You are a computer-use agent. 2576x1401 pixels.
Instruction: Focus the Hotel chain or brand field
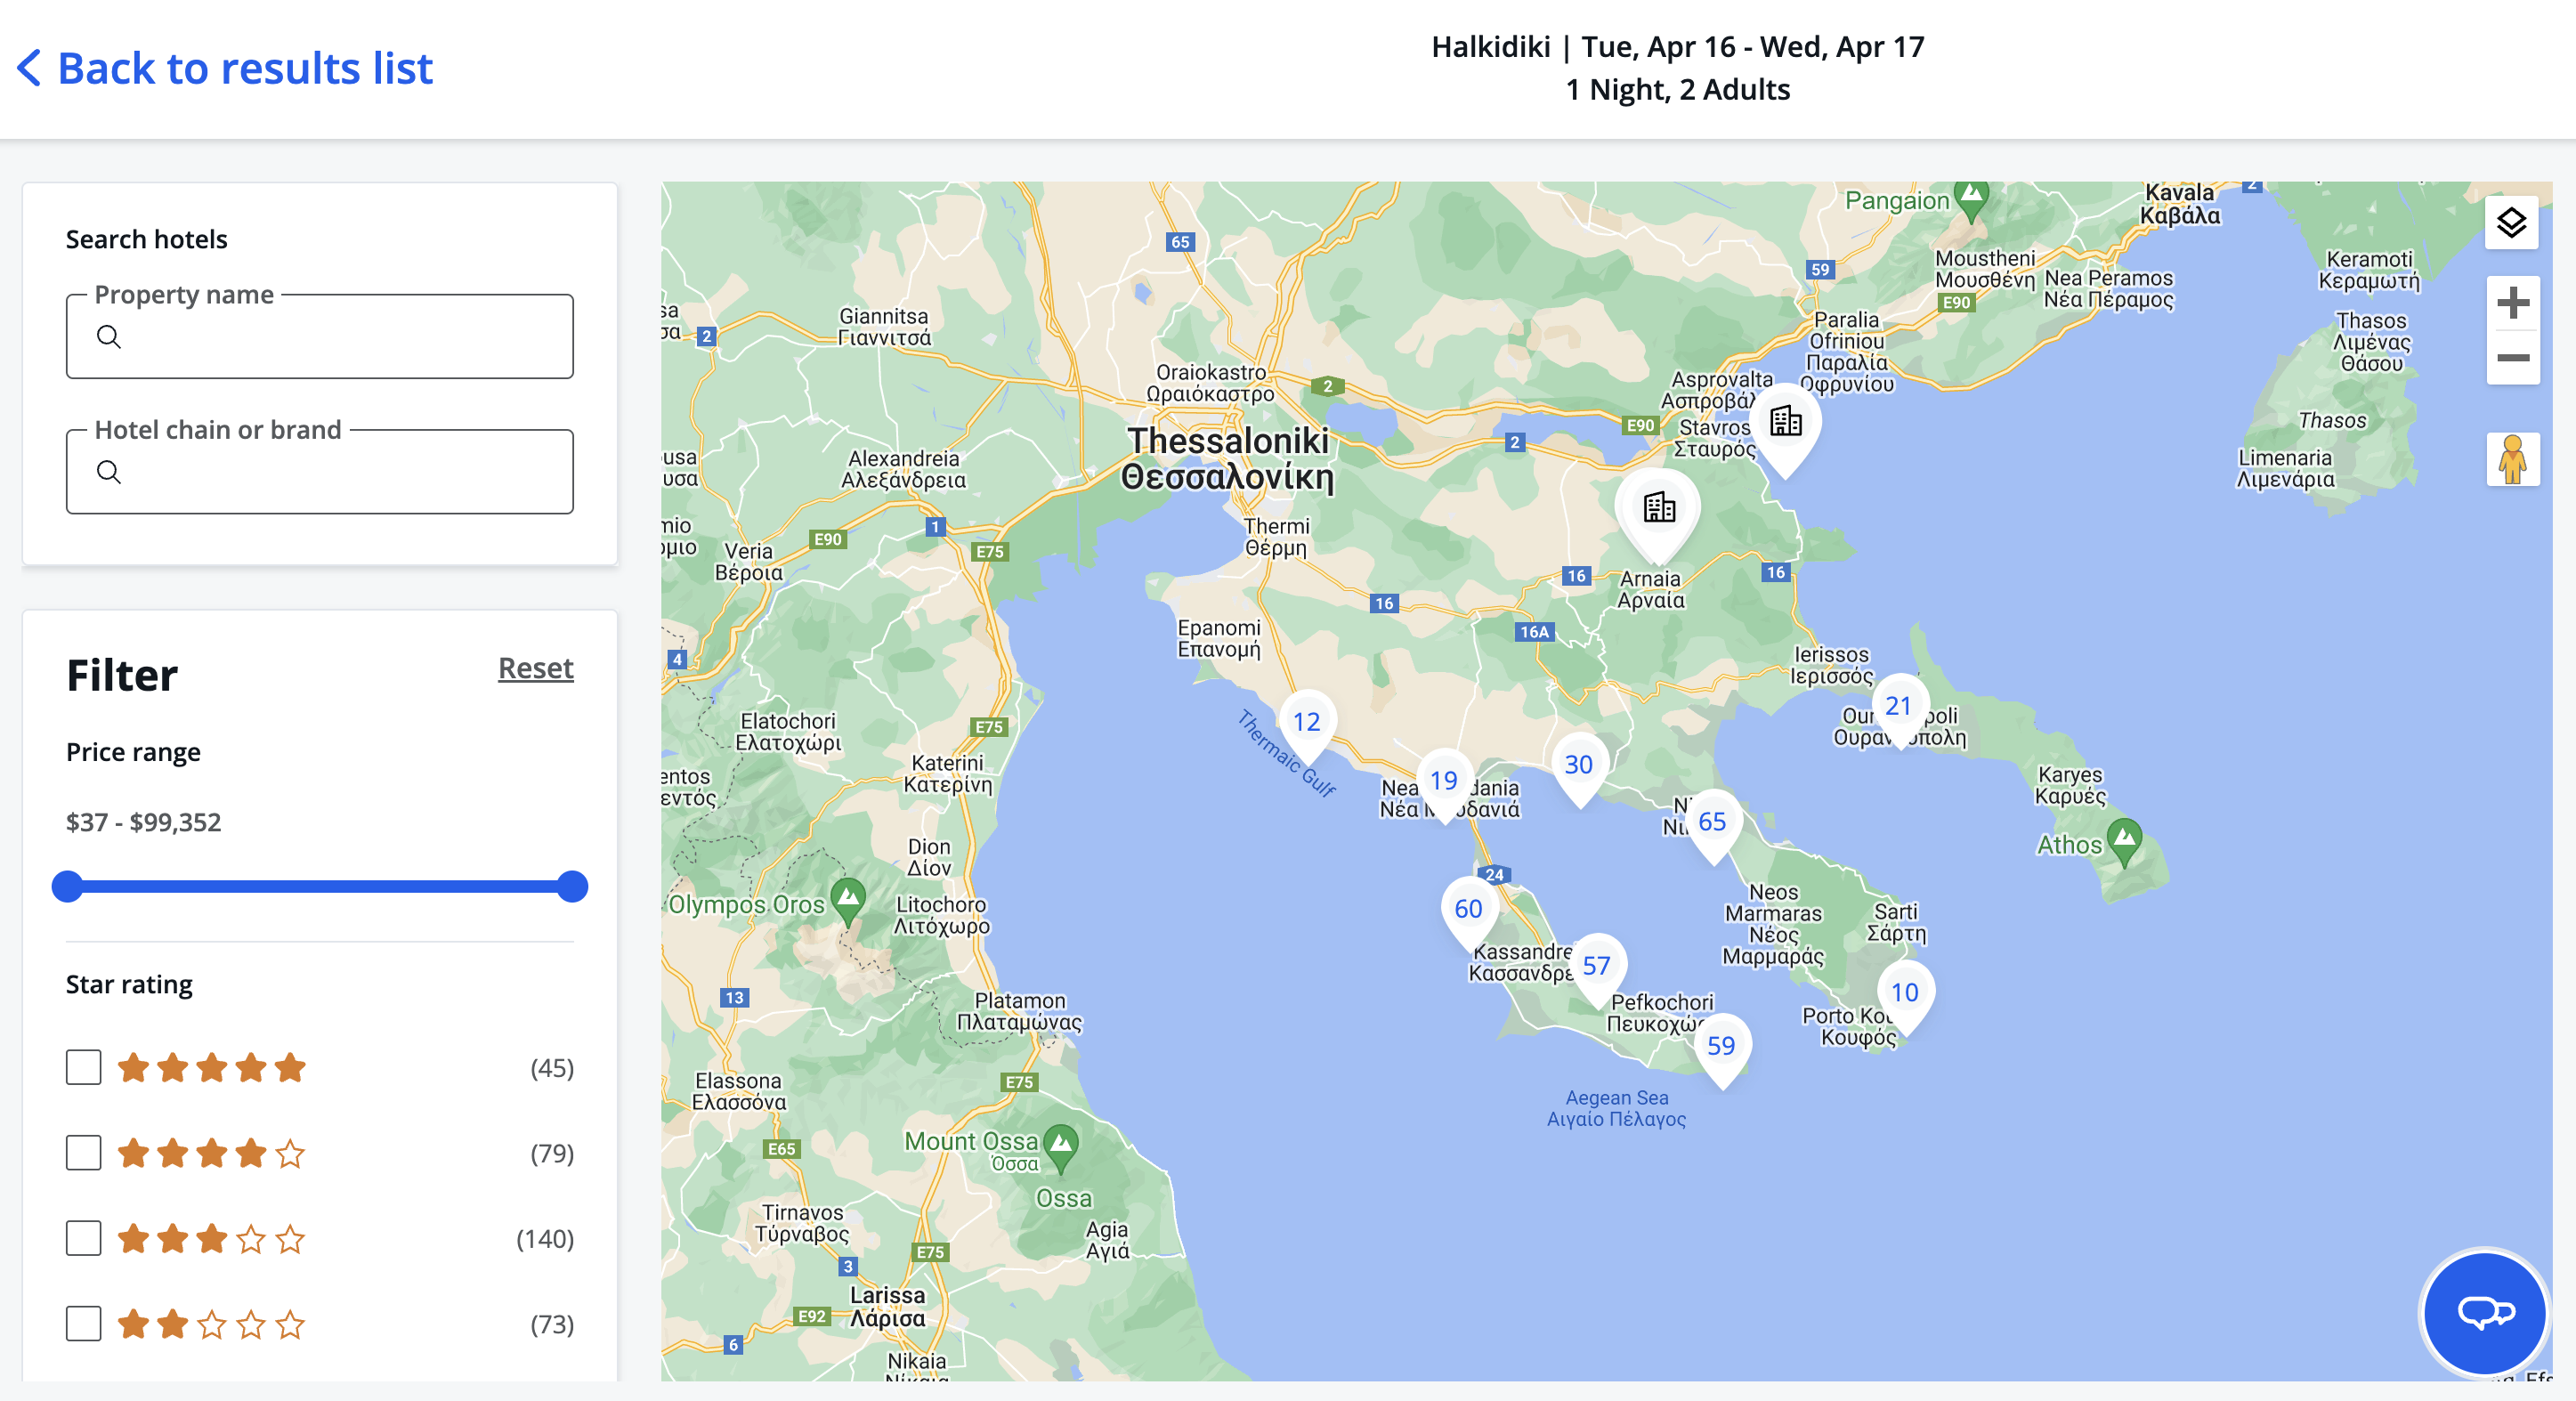(320, 471)
